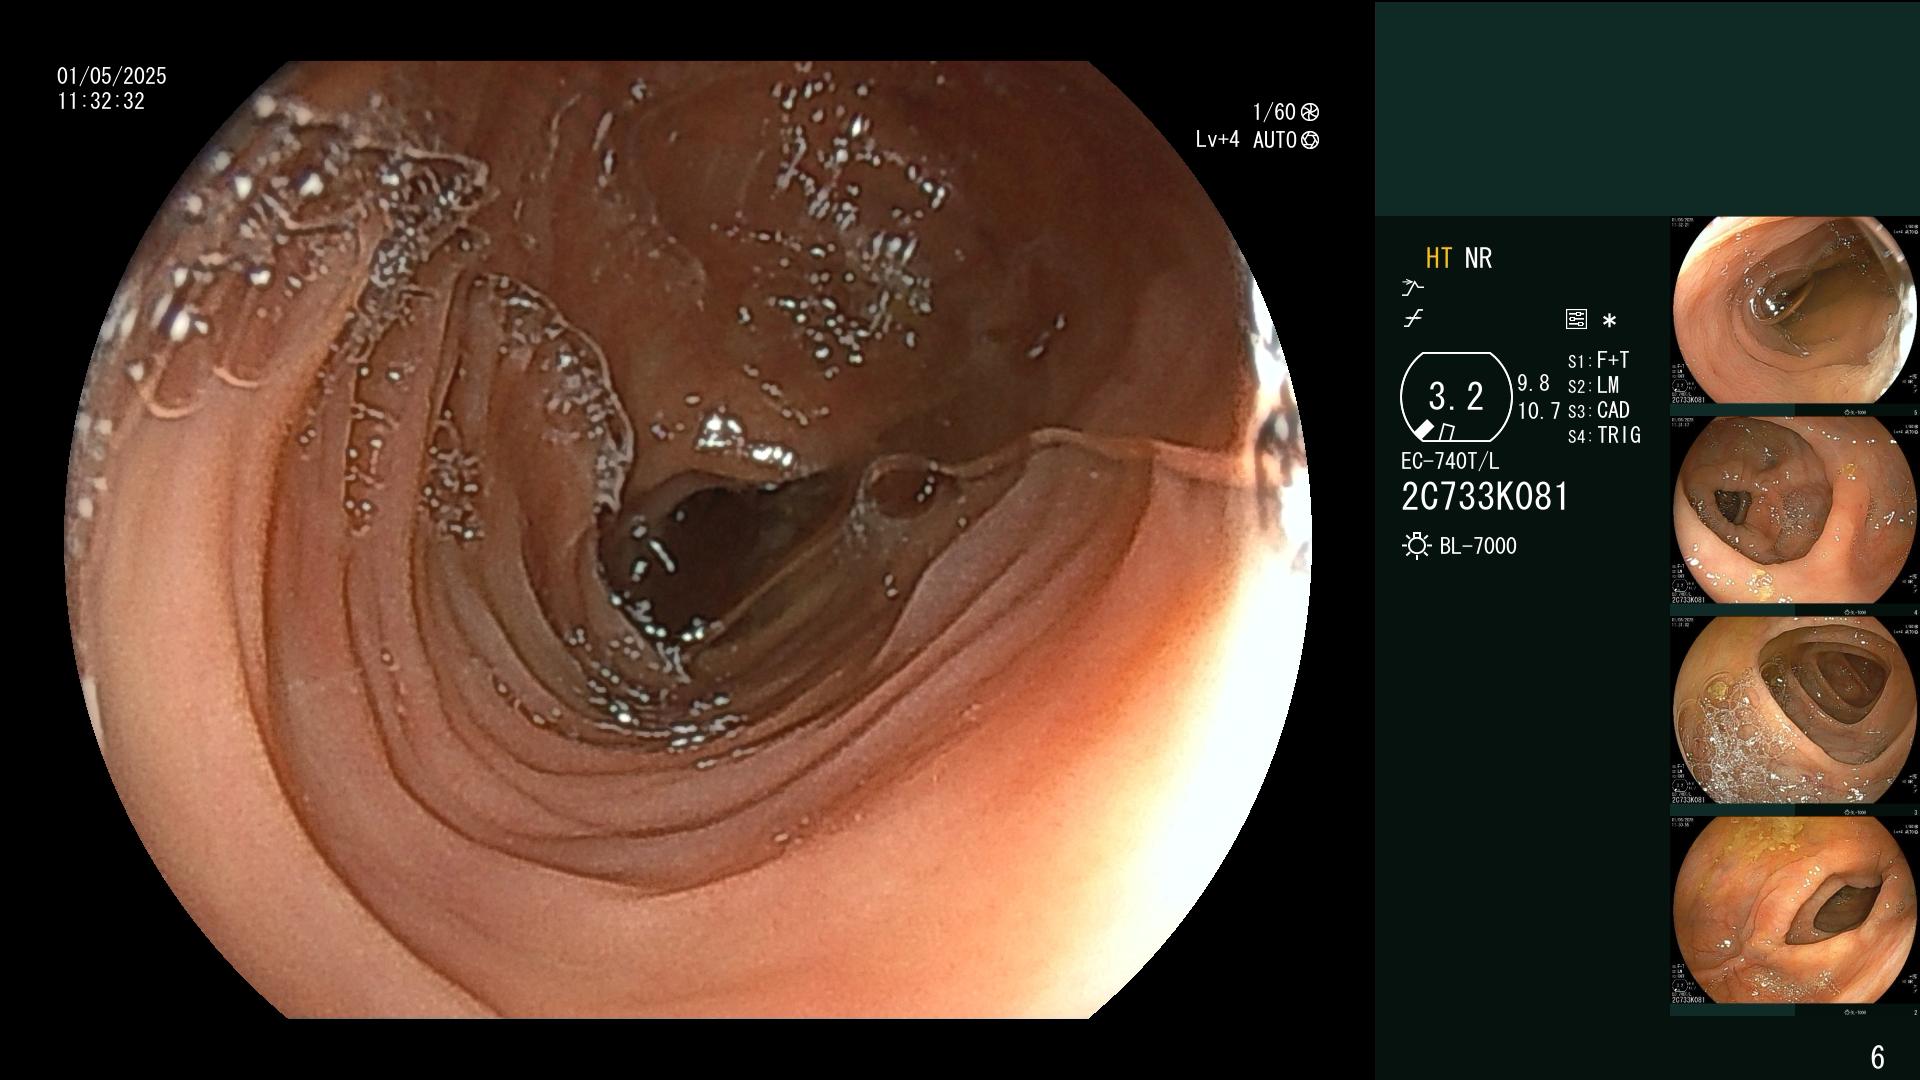Click the outlined channel marker in scope diagram
The image size is (1920, 1080).
point(1446,432)
